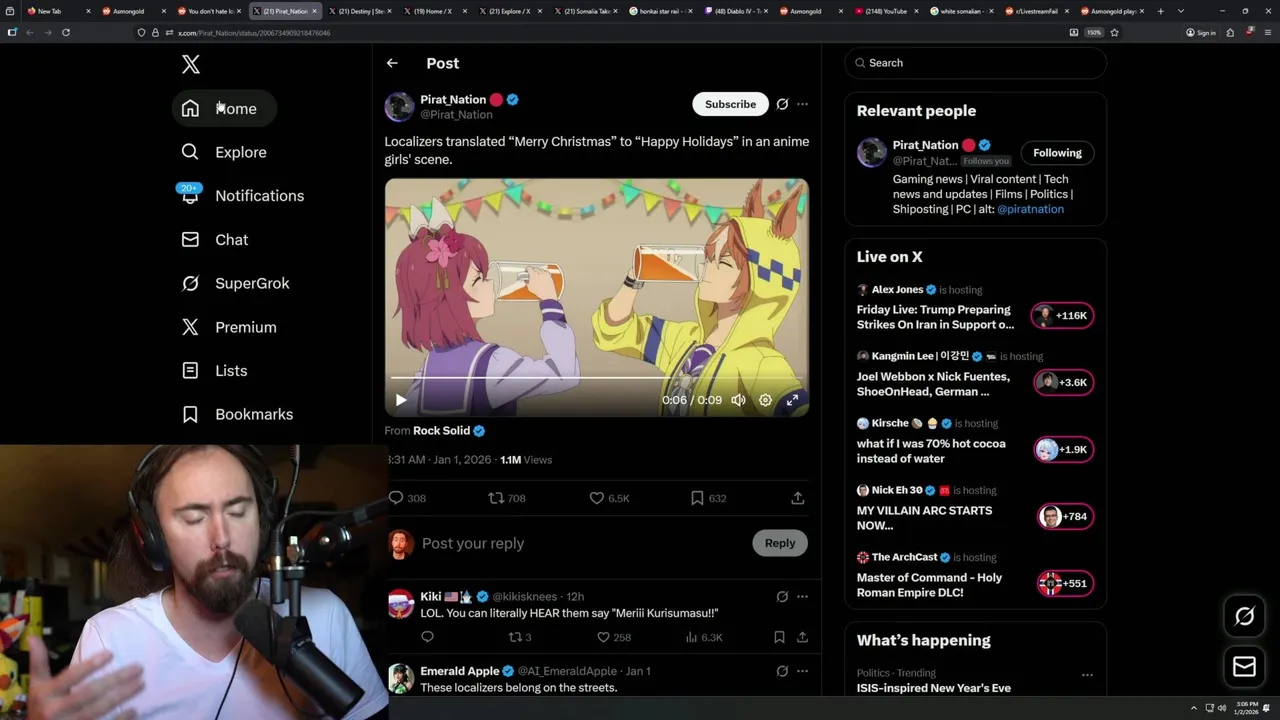Image resolution: width=1280 pixels, height=720 pixels.
Task: Go to Home in the sidebar
Action: [224, 108]
